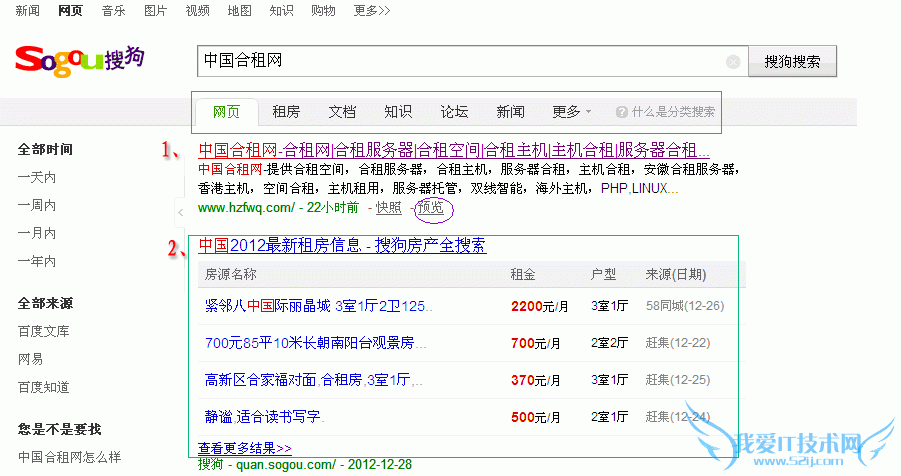Clear the search box with X icon
901x476 pixels.
coord(733,62)
